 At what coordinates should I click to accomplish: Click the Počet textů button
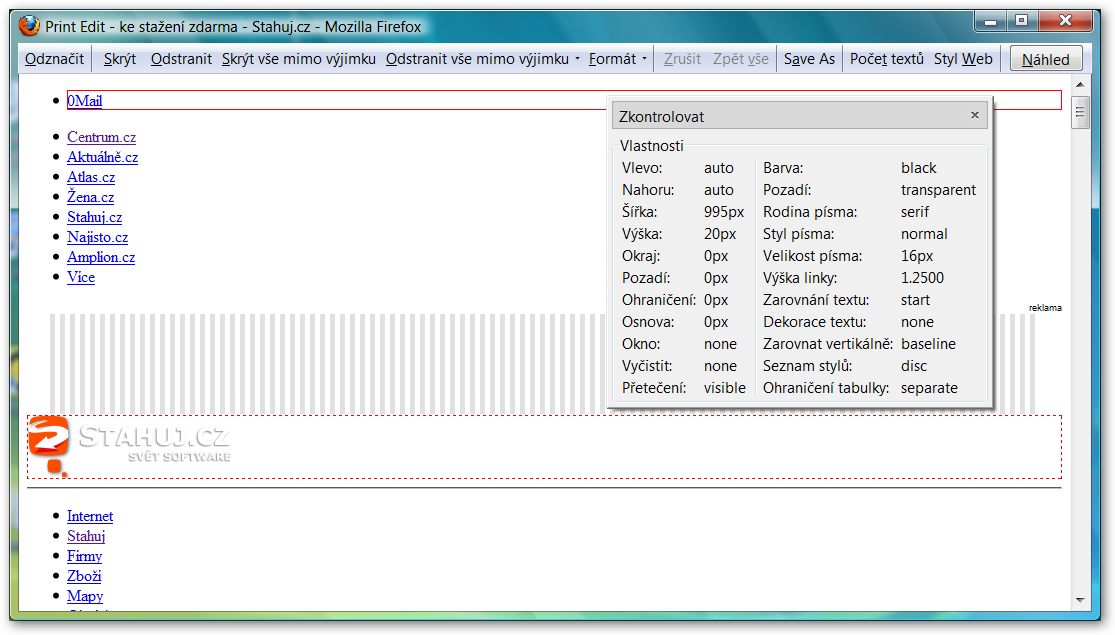pyautogui.click(x=886, y=59)
